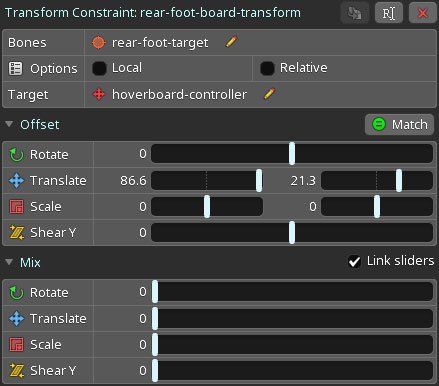Click the rename constraint icon button
The height and width of the screenshot is (386, 439).
click(389, 13)
